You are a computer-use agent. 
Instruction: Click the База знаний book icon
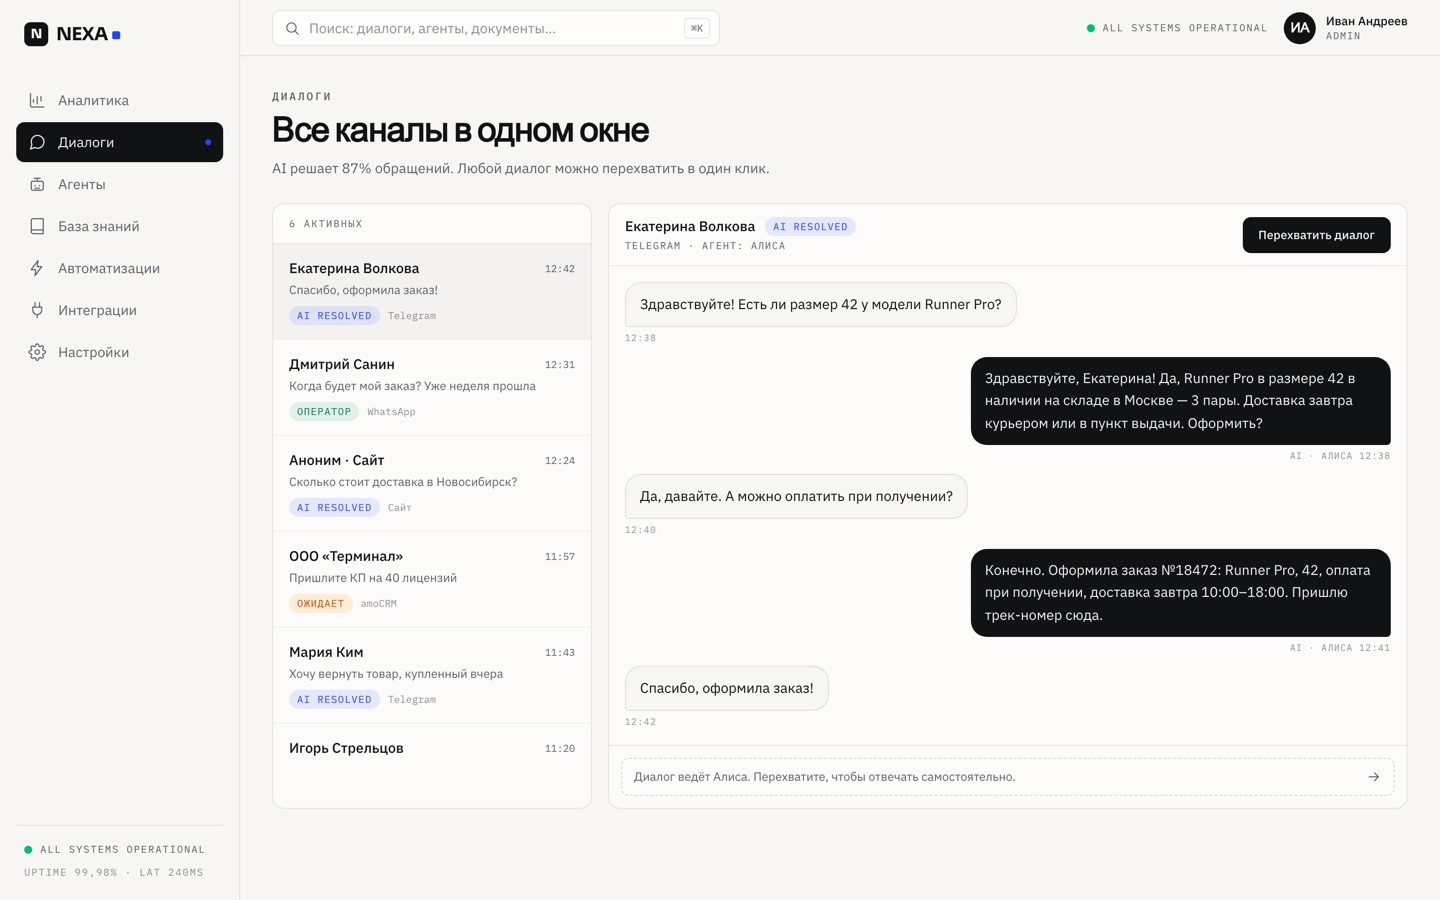(x=37, y=226)
